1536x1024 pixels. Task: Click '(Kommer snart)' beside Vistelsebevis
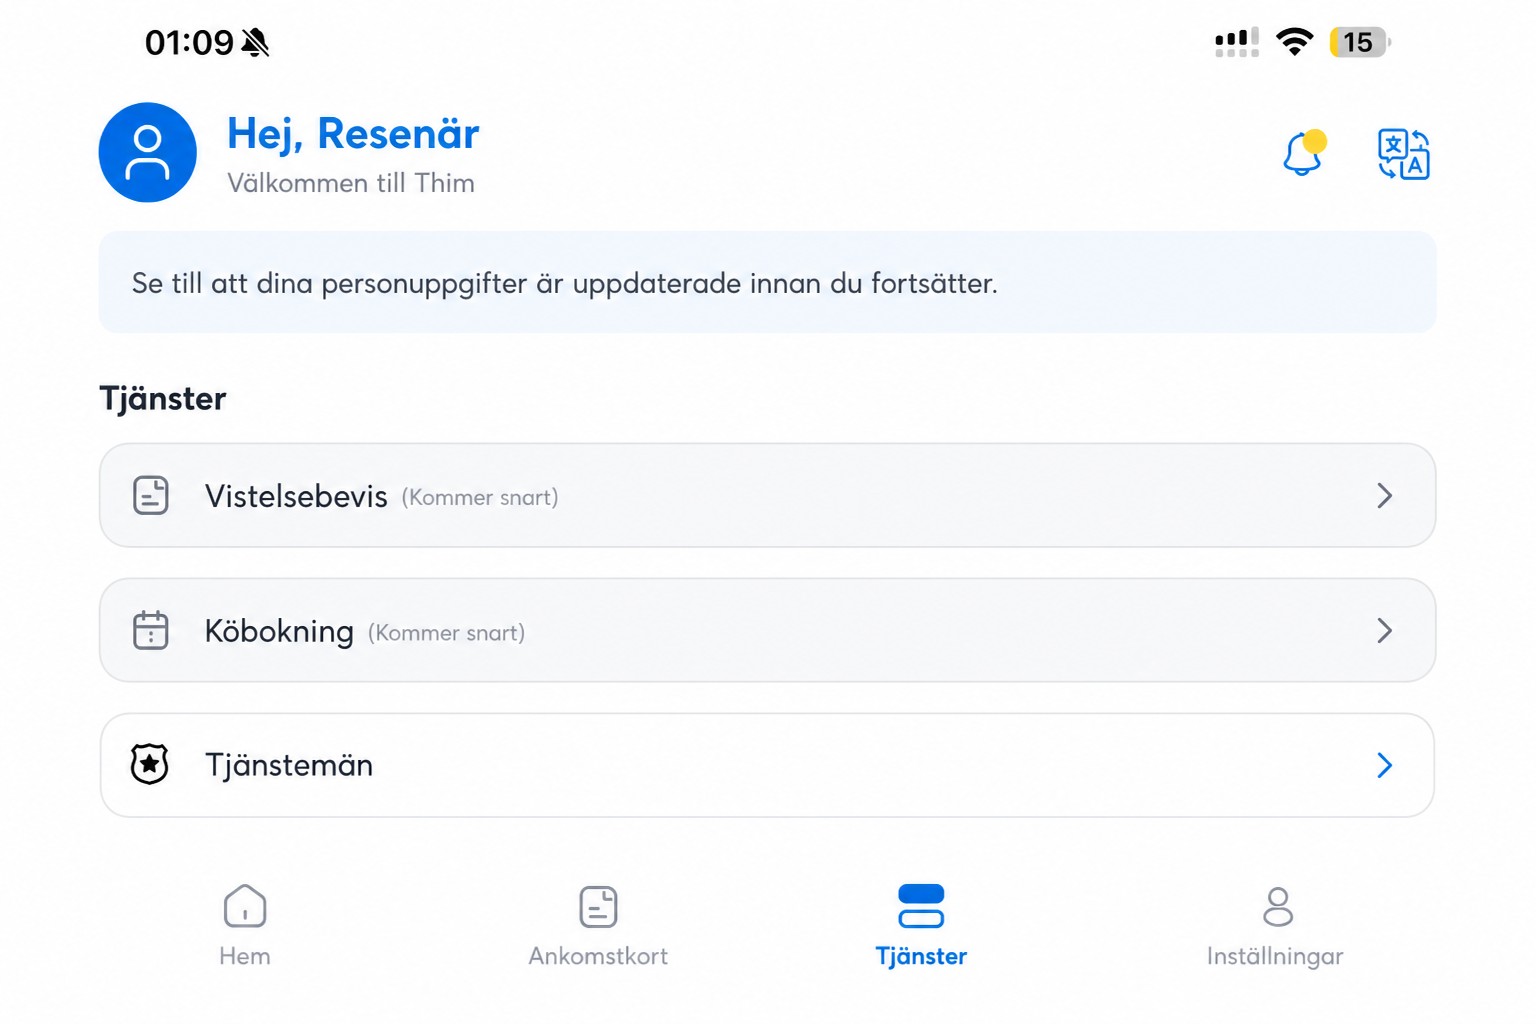pyautogui.click(x=480, y=497)
